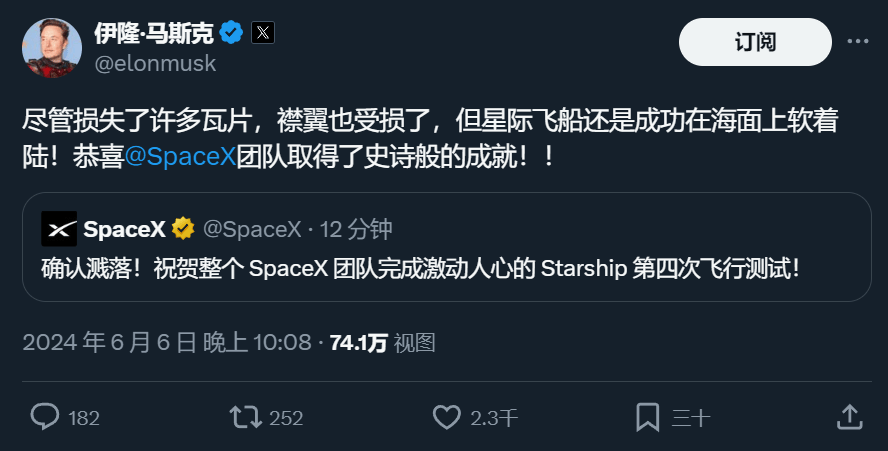
Task: Click the reply speech bubble icon
Action: click(45, 416)
